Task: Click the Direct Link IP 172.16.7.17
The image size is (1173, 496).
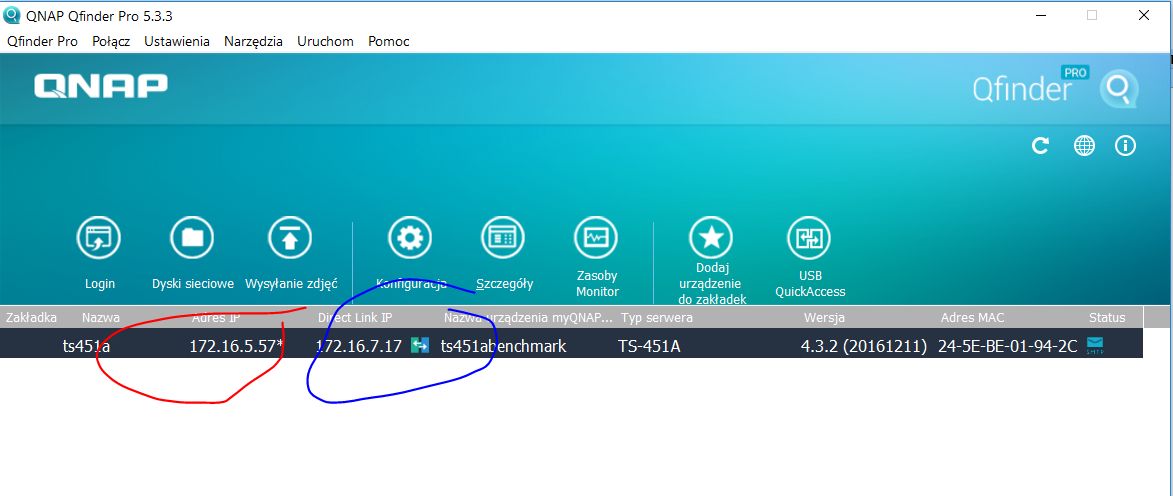Action: (x=358, y=346)
